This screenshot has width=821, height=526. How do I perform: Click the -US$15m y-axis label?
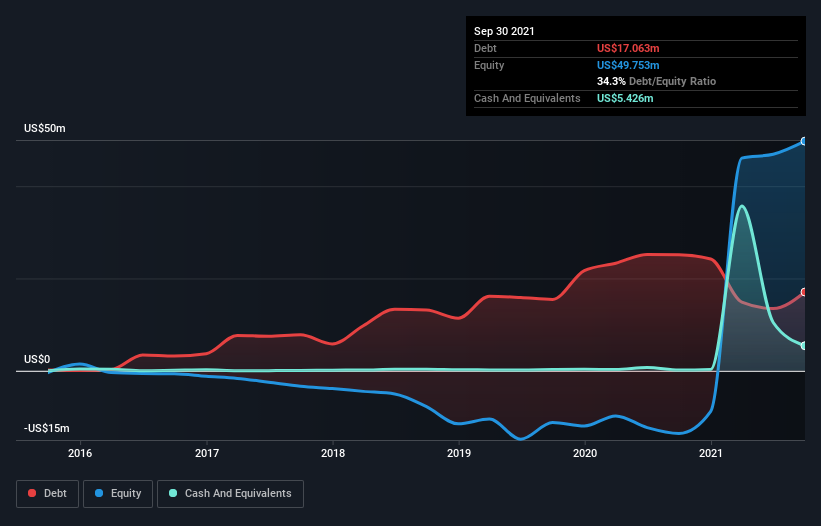(x=47, y=428)
